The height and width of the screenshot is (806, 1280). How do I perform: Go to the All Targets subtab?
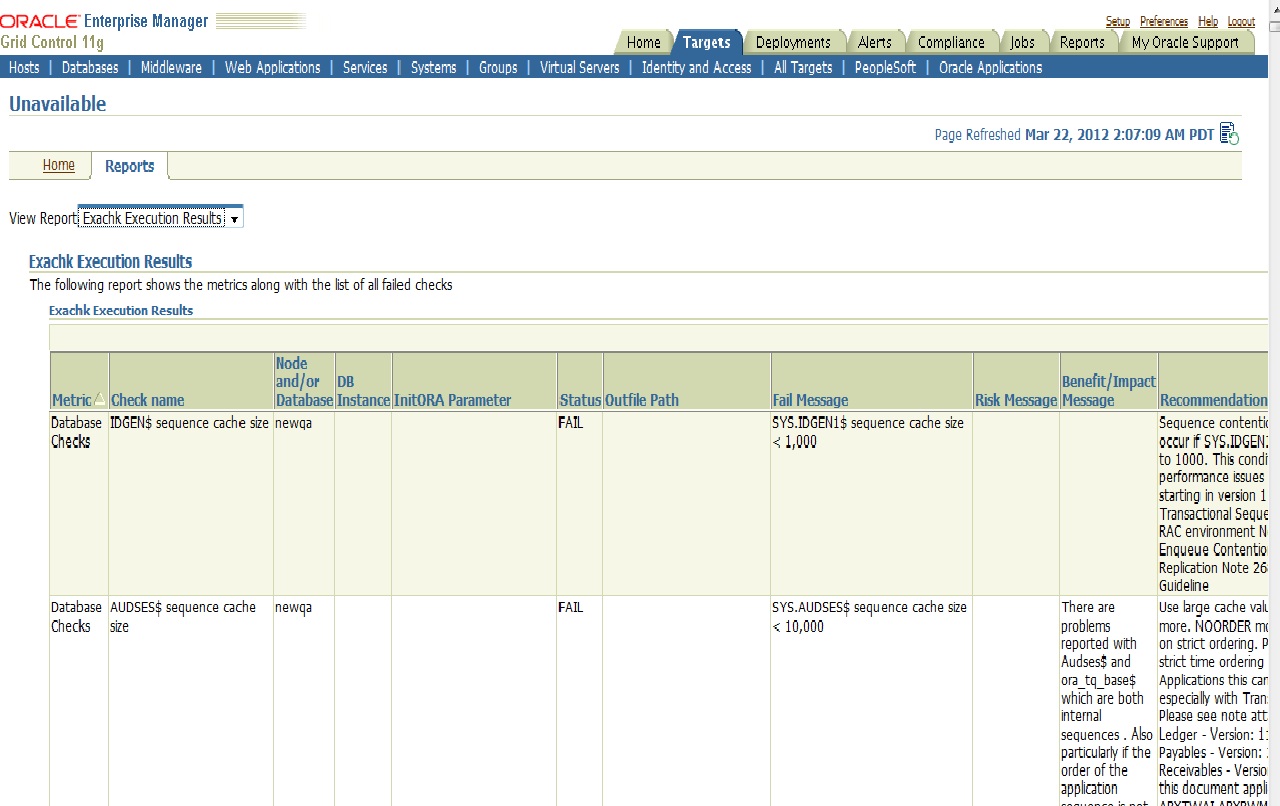[x=803, y=67]
